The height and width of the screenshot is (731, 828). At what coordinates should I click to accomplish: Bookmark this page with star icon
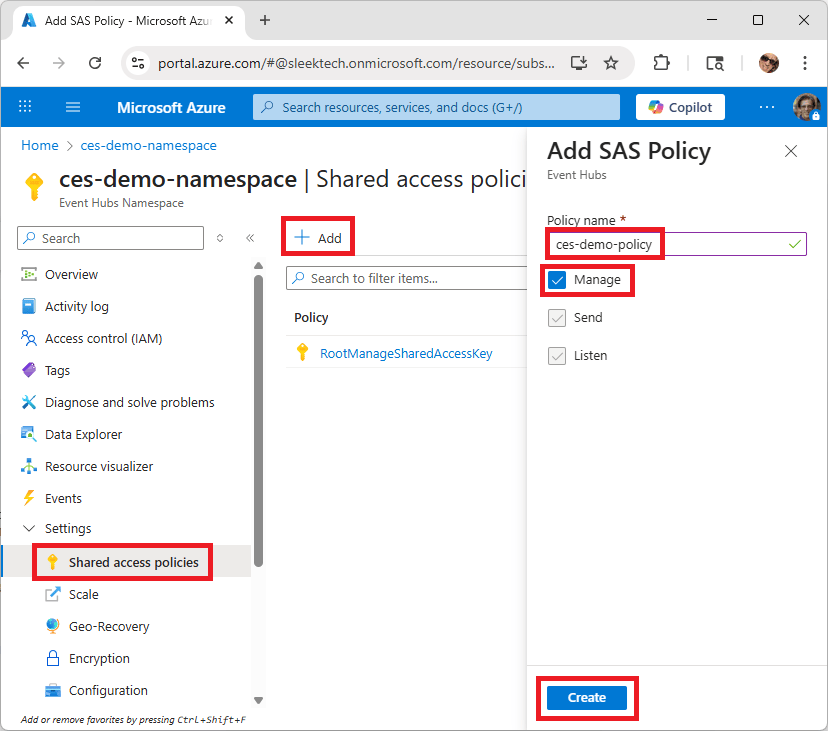(611, 63)
